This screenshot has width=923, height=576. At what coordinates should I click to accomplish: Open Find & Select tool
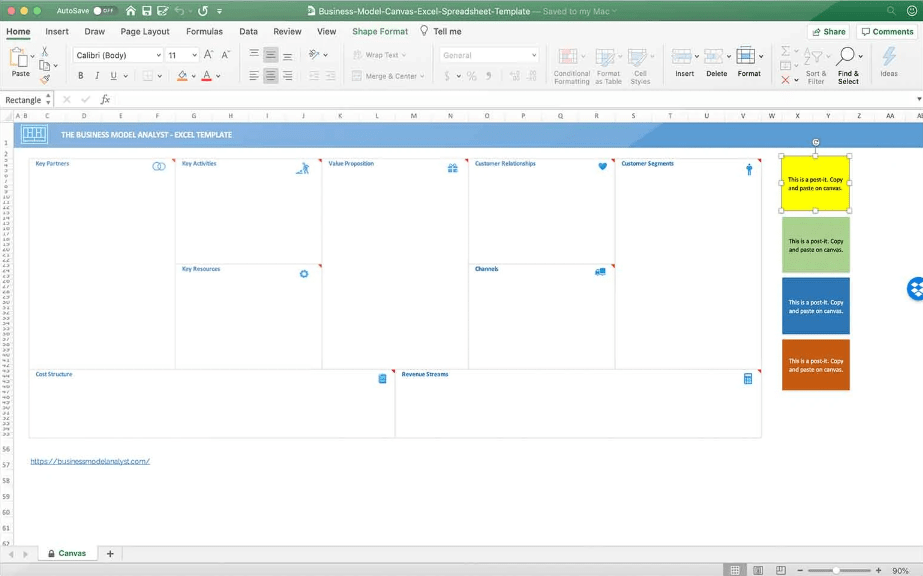pos(848,65)
